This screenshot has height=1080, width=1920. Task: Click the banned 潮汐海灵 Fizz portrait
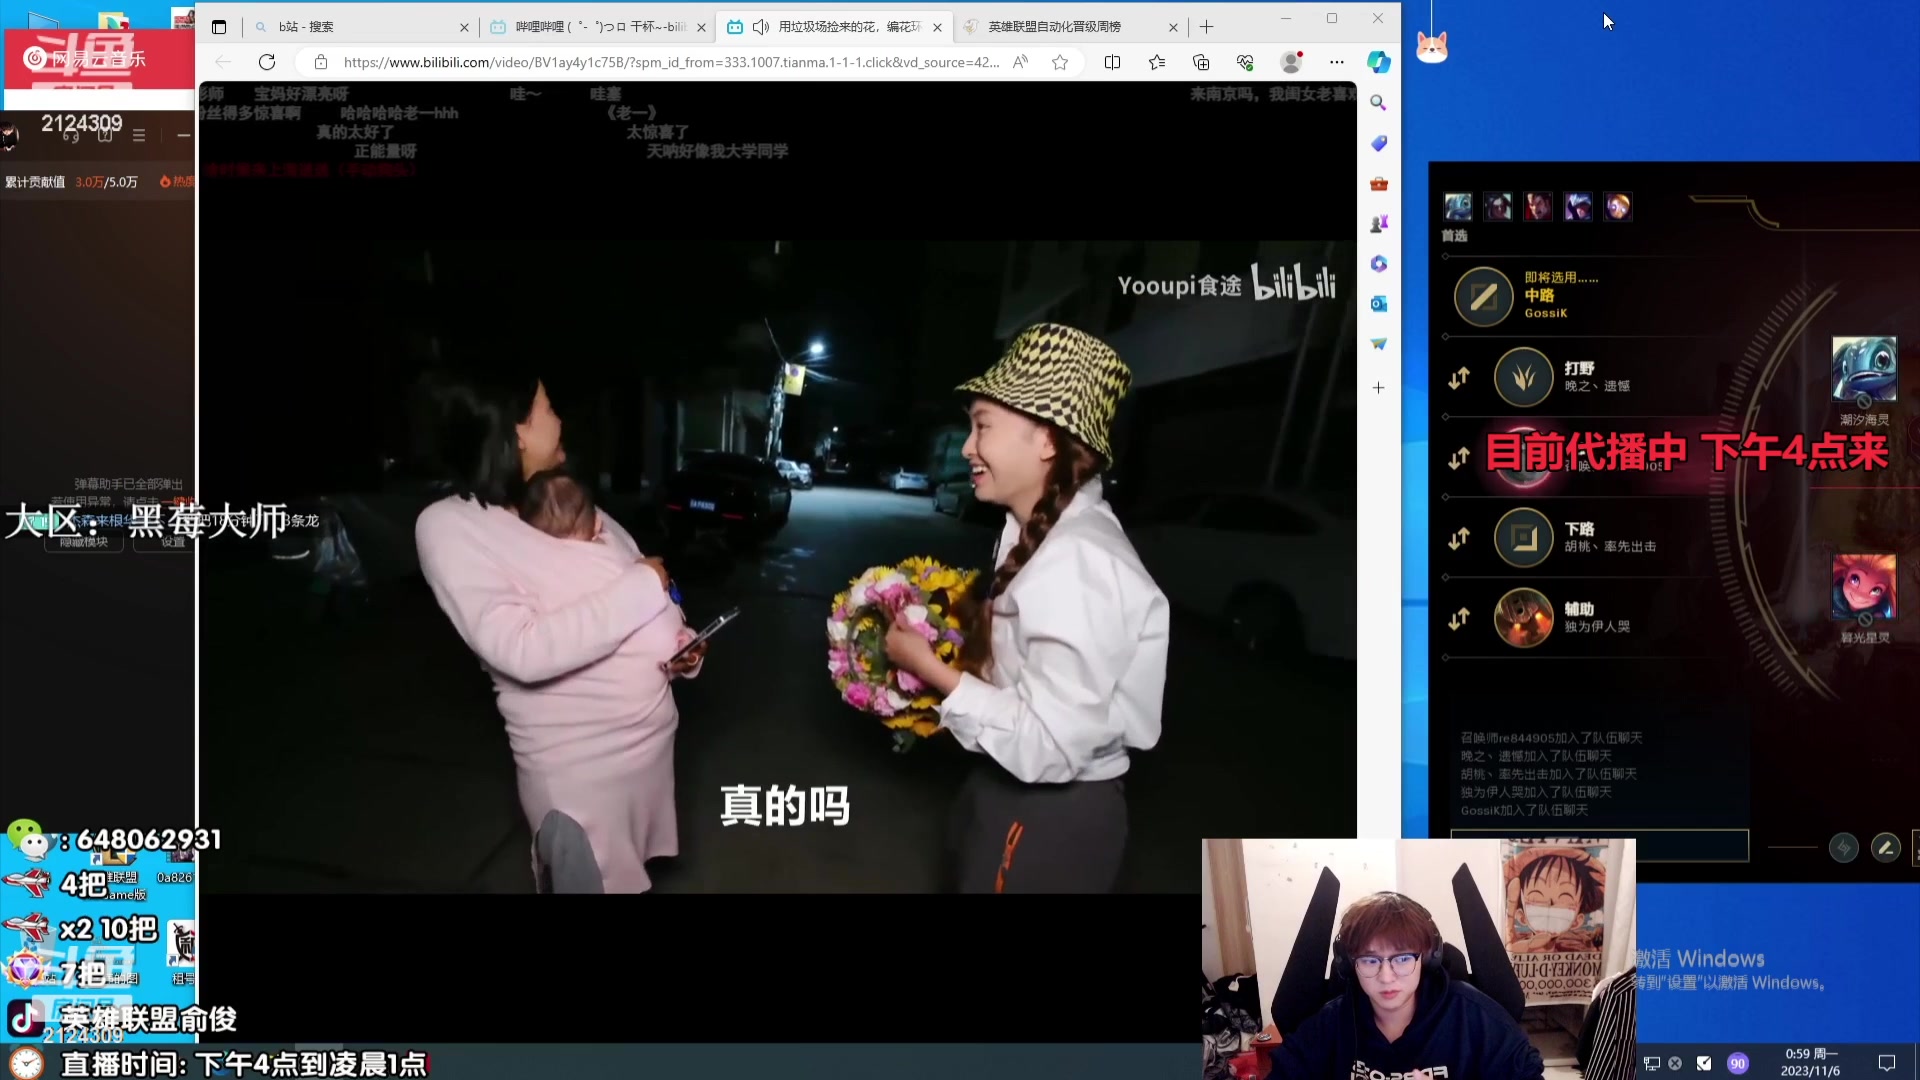pos(1863,370)
